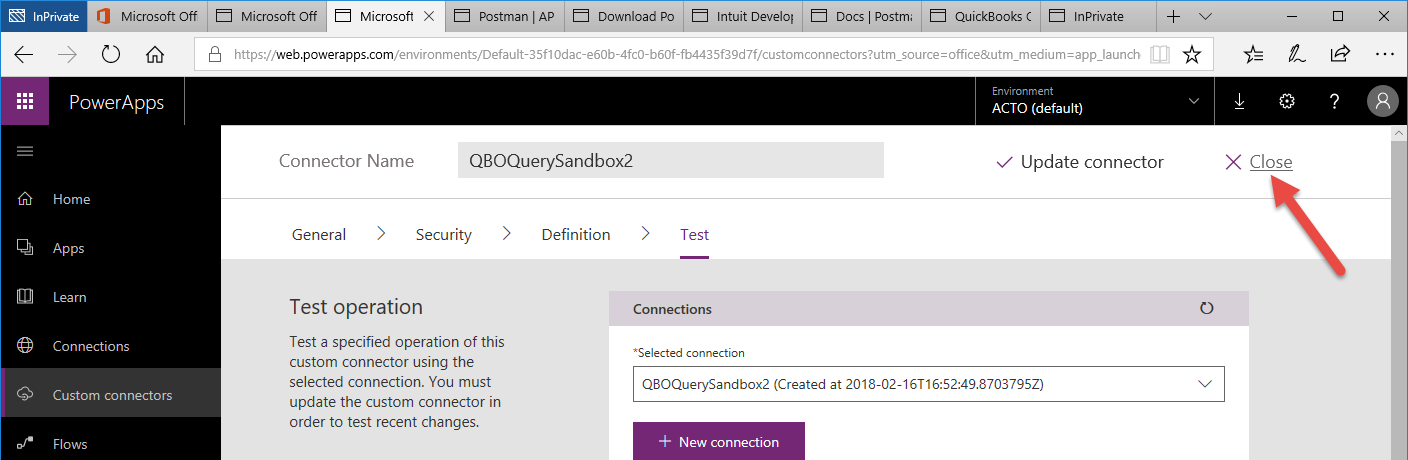Open the favorites hub icon
The width and height of the screenshot is (1408, 460).
click(x=1253, y=55)
